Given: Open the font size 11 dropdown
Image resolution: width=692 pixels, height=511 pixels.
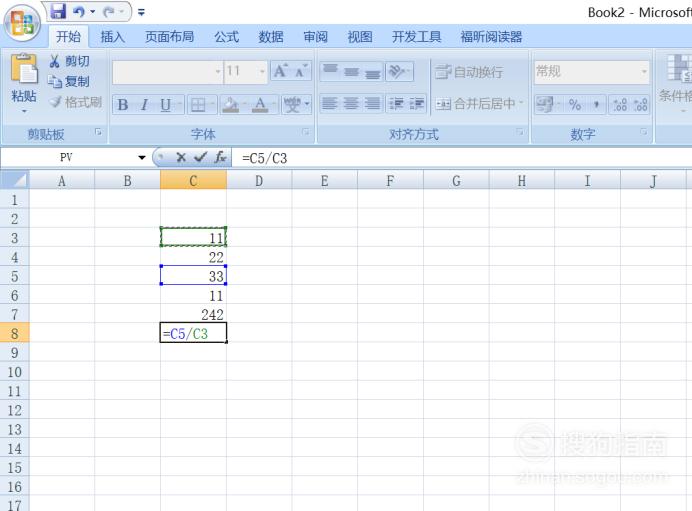Looking at the screenshot, I should coord(262,71).
